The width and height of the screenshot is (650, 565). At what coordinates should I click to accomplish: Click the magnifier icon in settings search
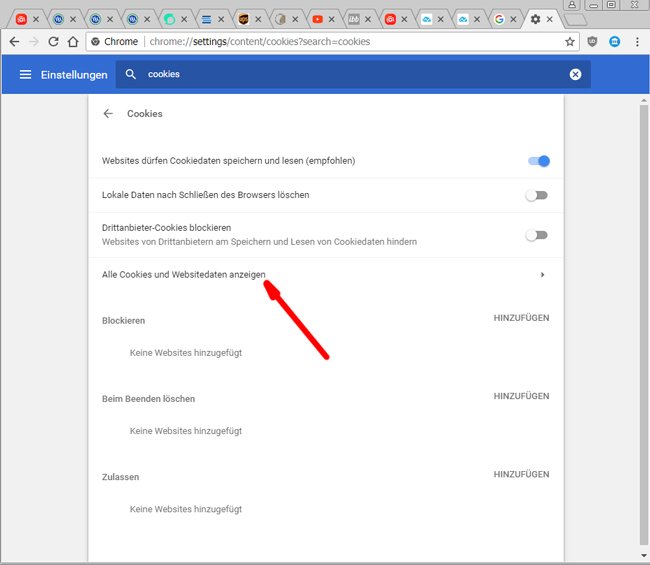[131, 74]
